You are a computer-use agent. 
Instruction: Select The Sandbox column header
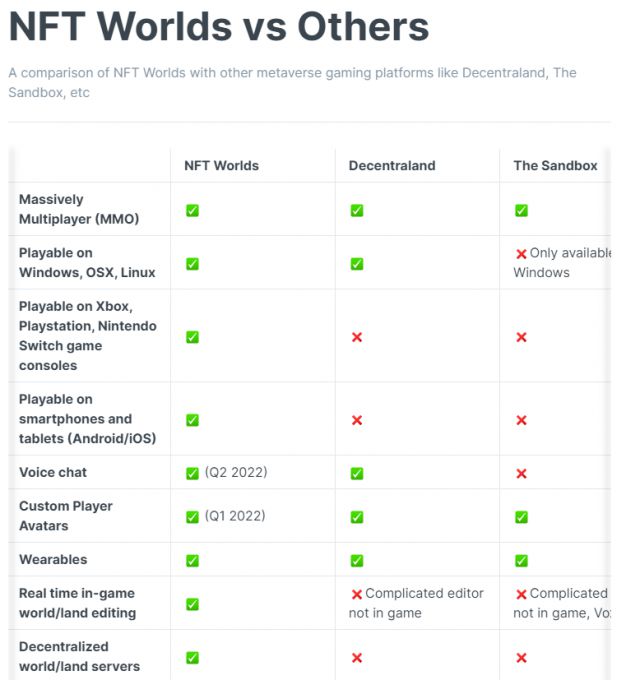[555, 166]
